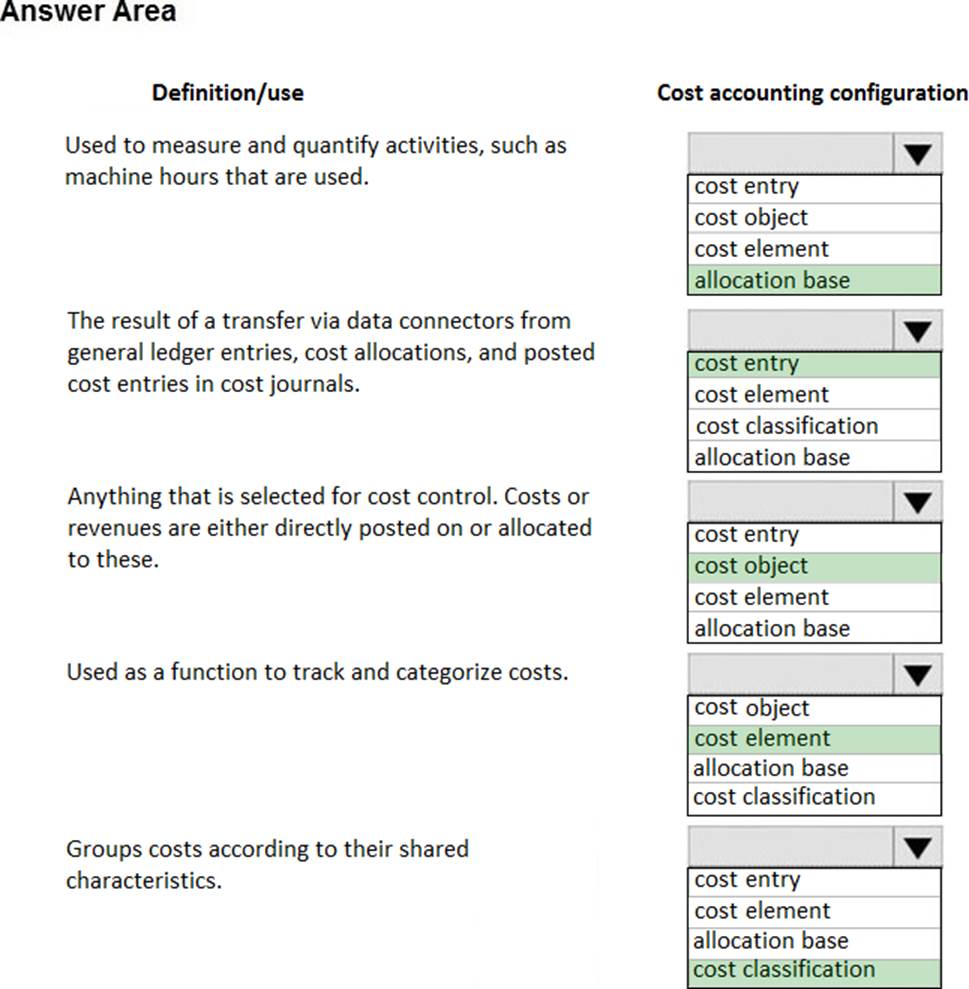Choose 'cost classification' in the data connectors list
969x989 pixels.
click(786, 426)
